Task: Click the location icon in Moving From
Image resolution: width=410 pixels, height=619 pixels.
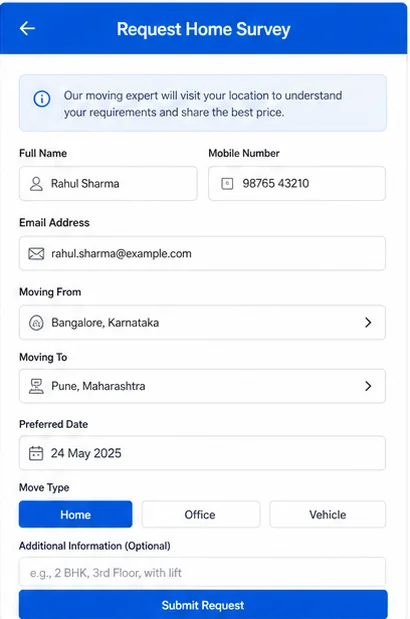Action: (36, 323)
